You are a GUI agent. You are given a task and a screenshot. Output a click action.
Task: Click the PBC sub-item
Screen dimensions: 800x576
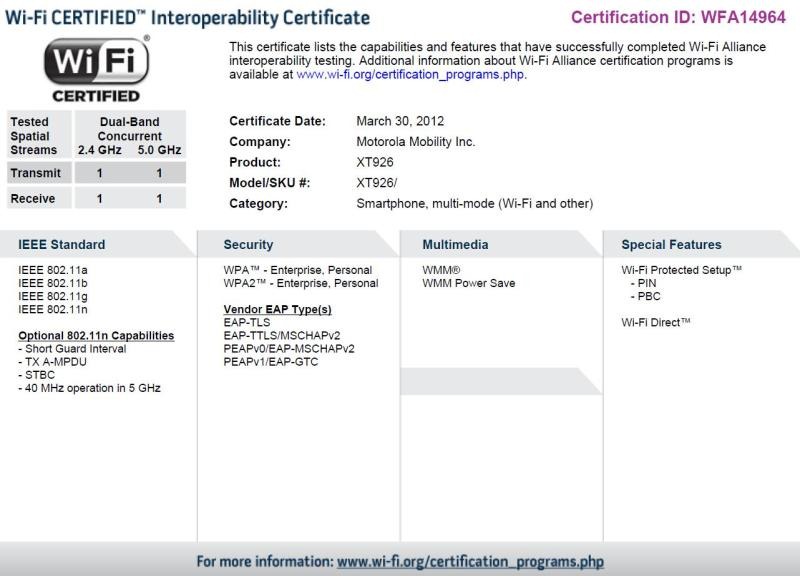click(x=645, y=296)
